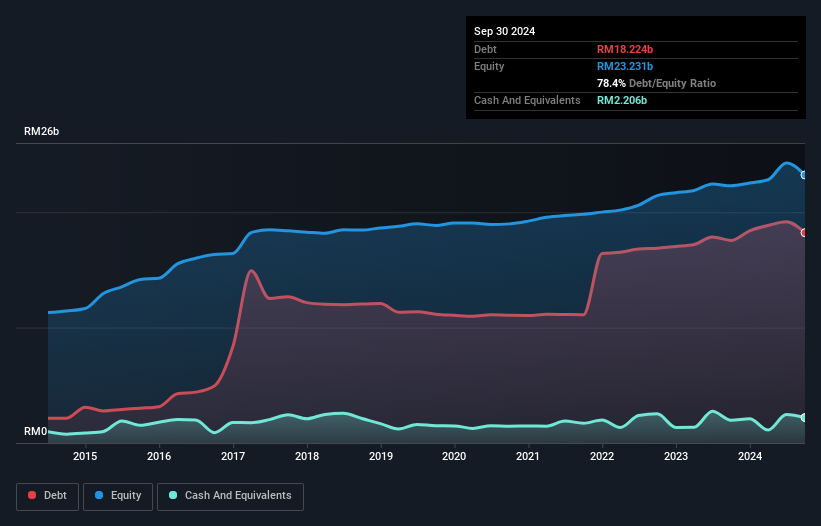
Task: Click the Debt label in tooltip
Action: [485, 49]
